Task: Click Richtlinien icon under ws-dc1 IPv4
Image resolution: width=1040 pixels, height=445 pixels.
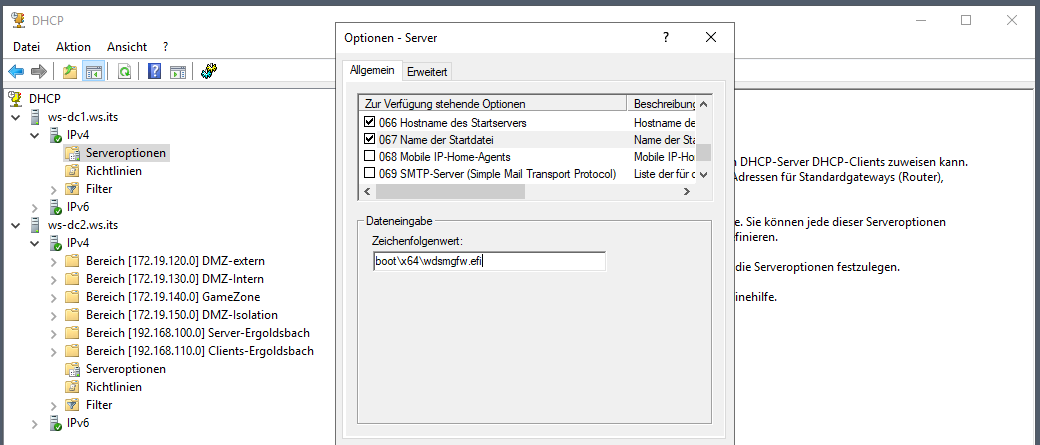Action: coord(72,170)
